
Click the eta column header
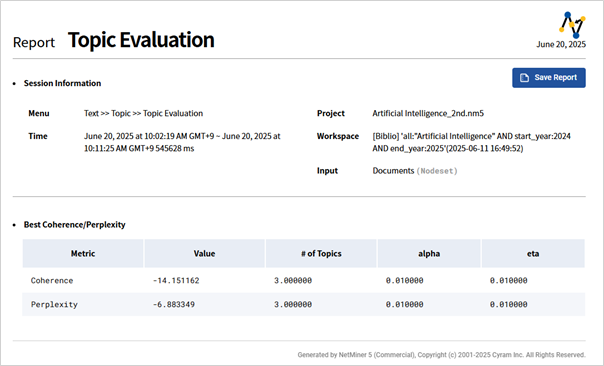533,254
